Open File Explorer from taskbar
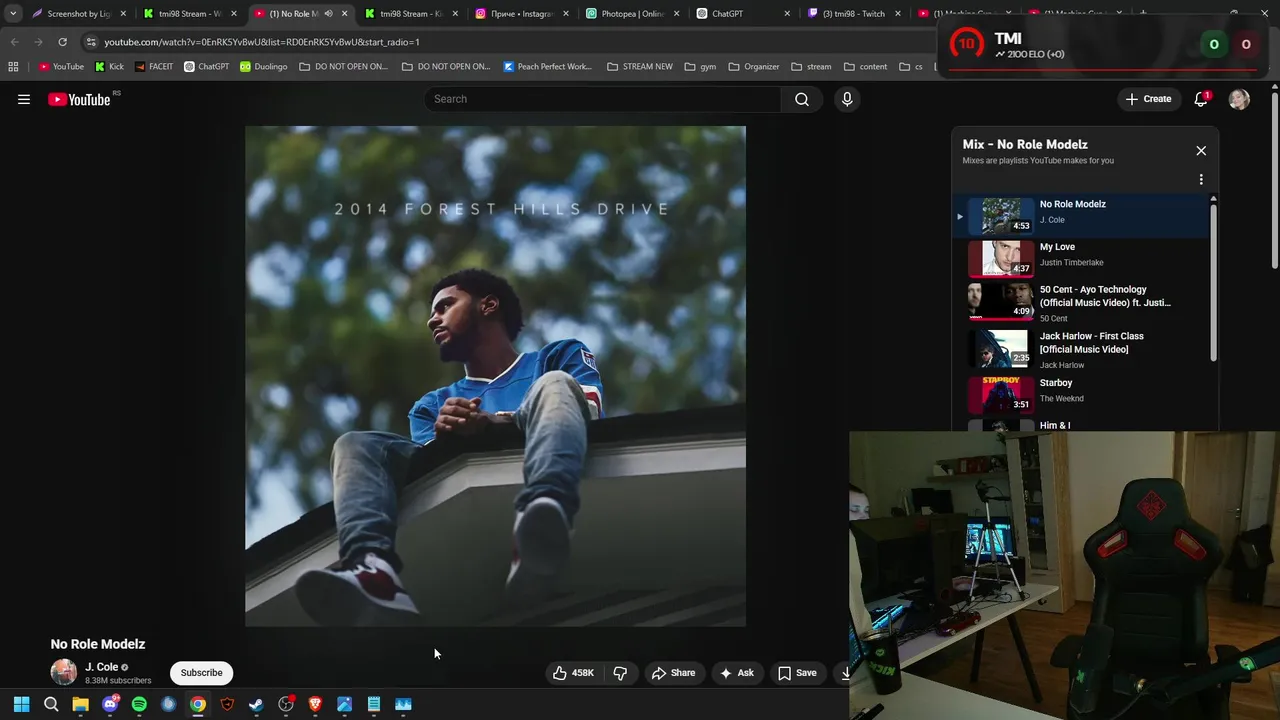Screen dimensions: 1280x720 [80, 704]
